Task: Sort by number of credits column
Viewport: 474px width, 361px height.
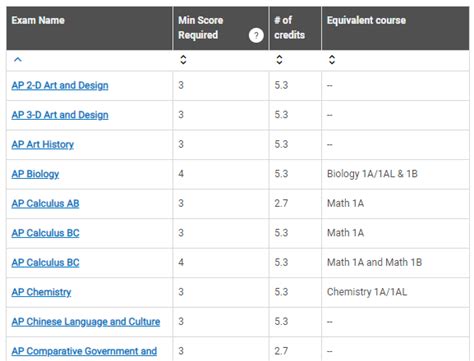Action: tap(279, 60)
